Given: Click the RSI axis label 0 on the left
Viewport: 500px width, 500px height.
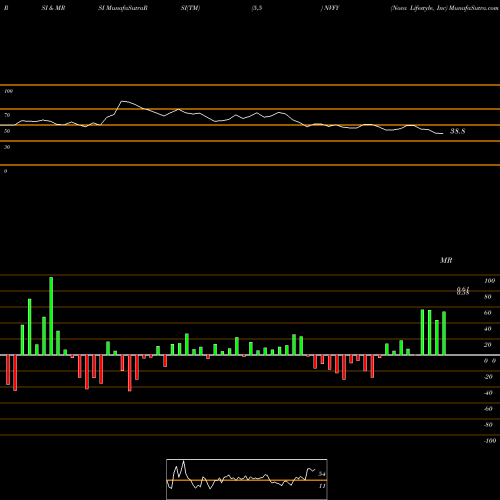Looking at the screenshot, I should (5, 171).
